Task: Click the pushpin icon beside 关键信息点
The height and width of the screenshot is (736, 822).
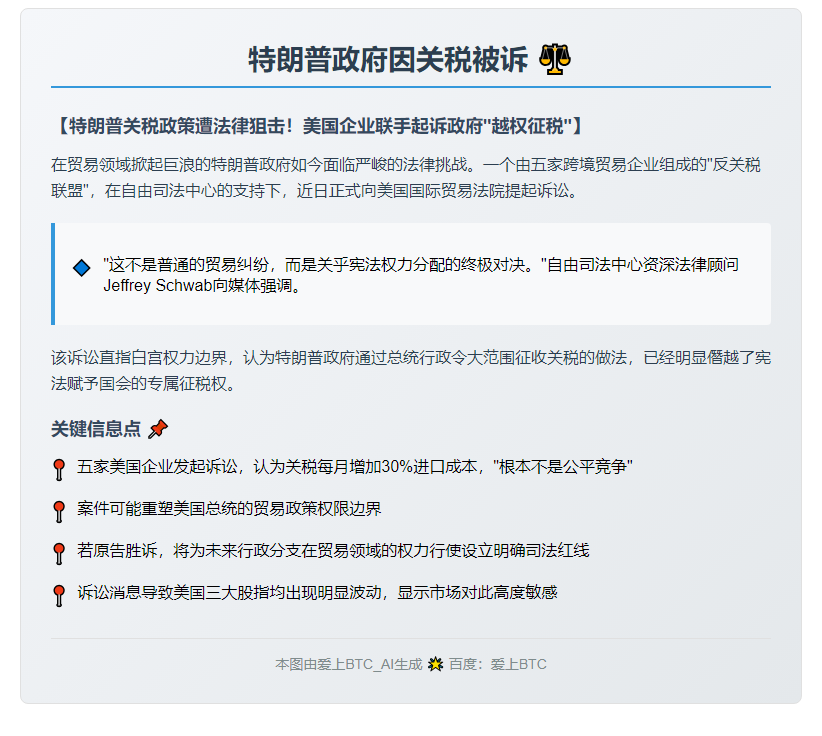Action: point(158,429)
